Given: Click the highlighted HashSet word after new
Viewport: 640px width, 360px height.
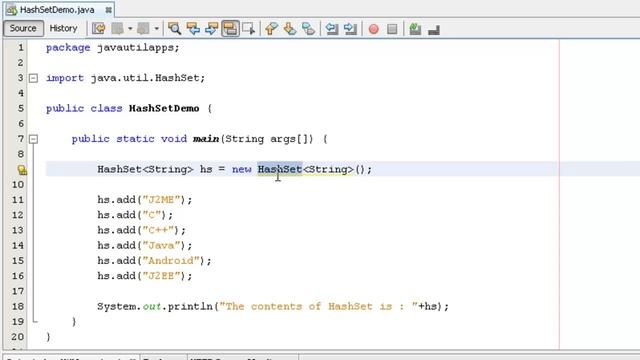Looking at the screenshot, I should click(x=280, y=169).
